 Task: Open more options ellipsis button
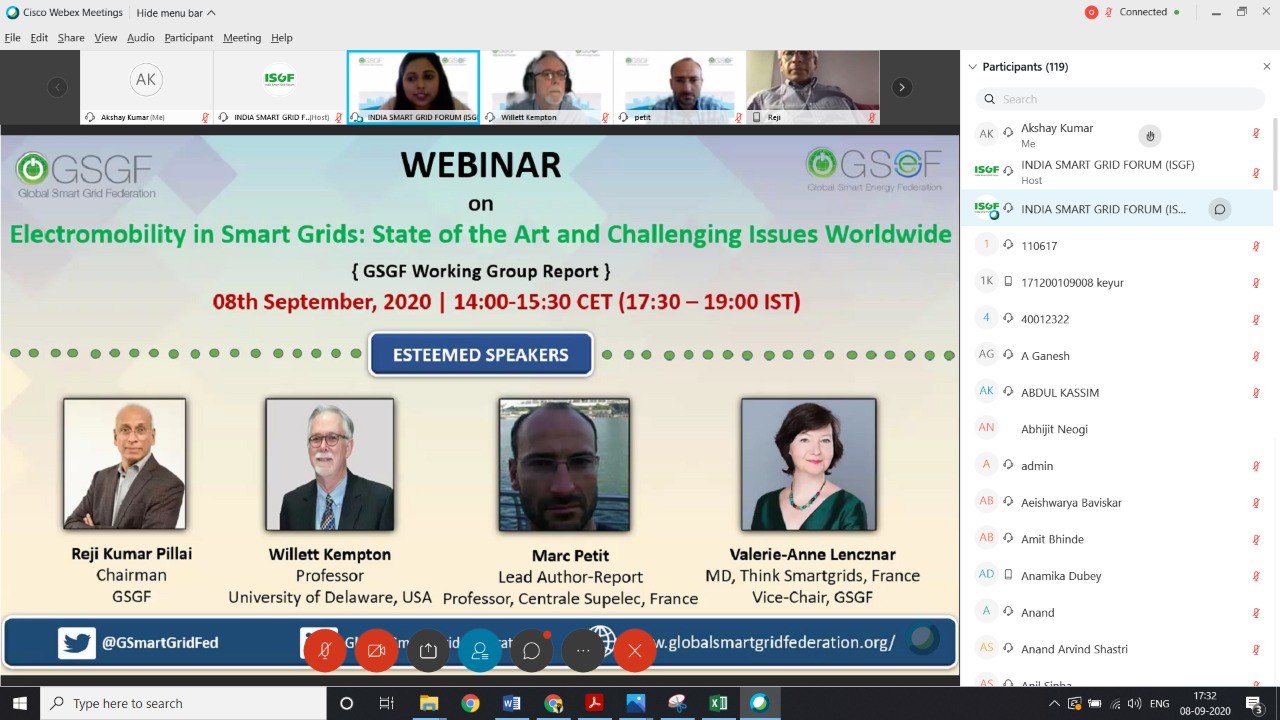583,651
